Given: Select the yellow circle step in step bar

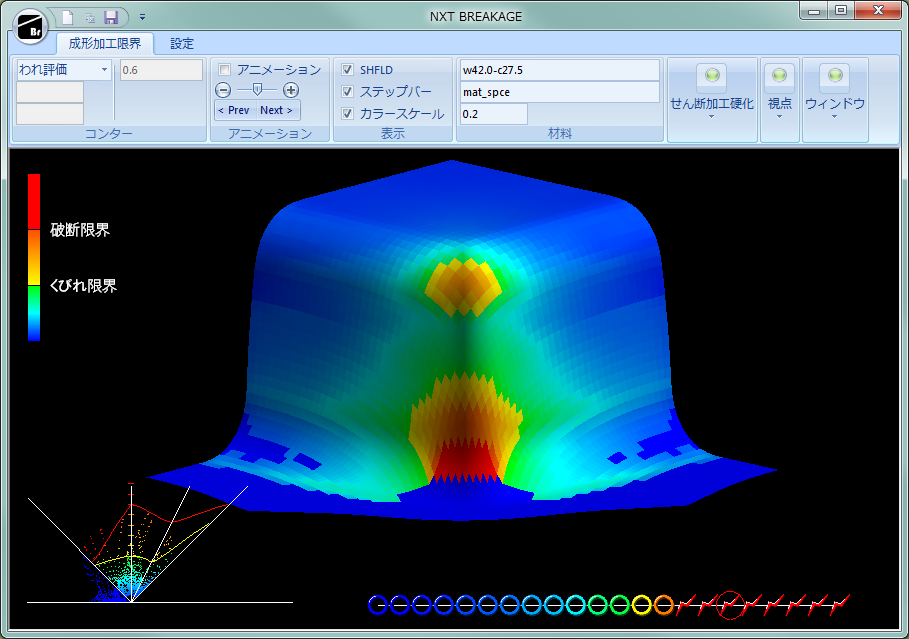Looking at the screenshot, I should click(x=641, y=604).
